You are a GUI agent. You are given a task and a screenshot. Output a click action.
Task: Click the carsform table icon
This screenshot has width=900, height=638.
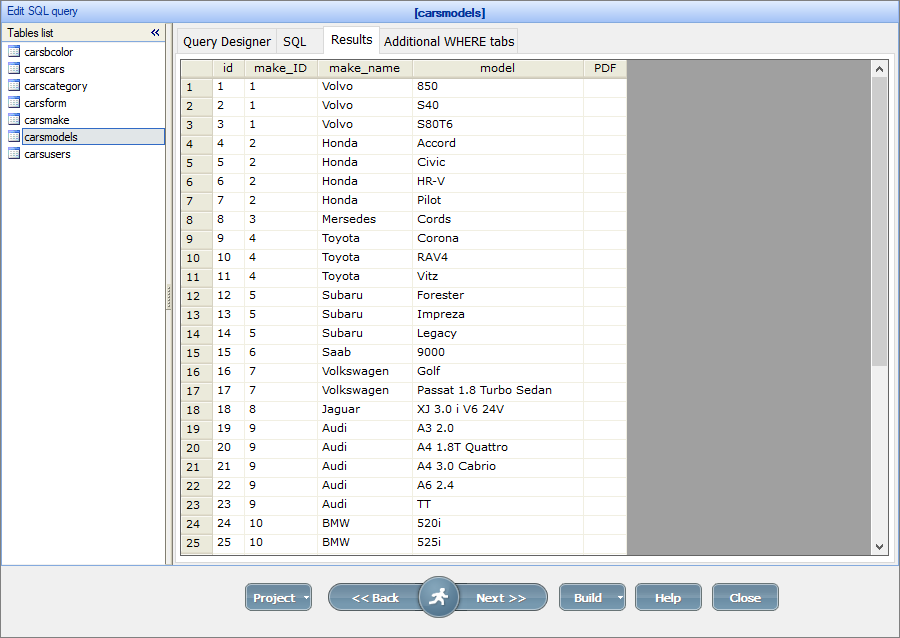[13, 102]
